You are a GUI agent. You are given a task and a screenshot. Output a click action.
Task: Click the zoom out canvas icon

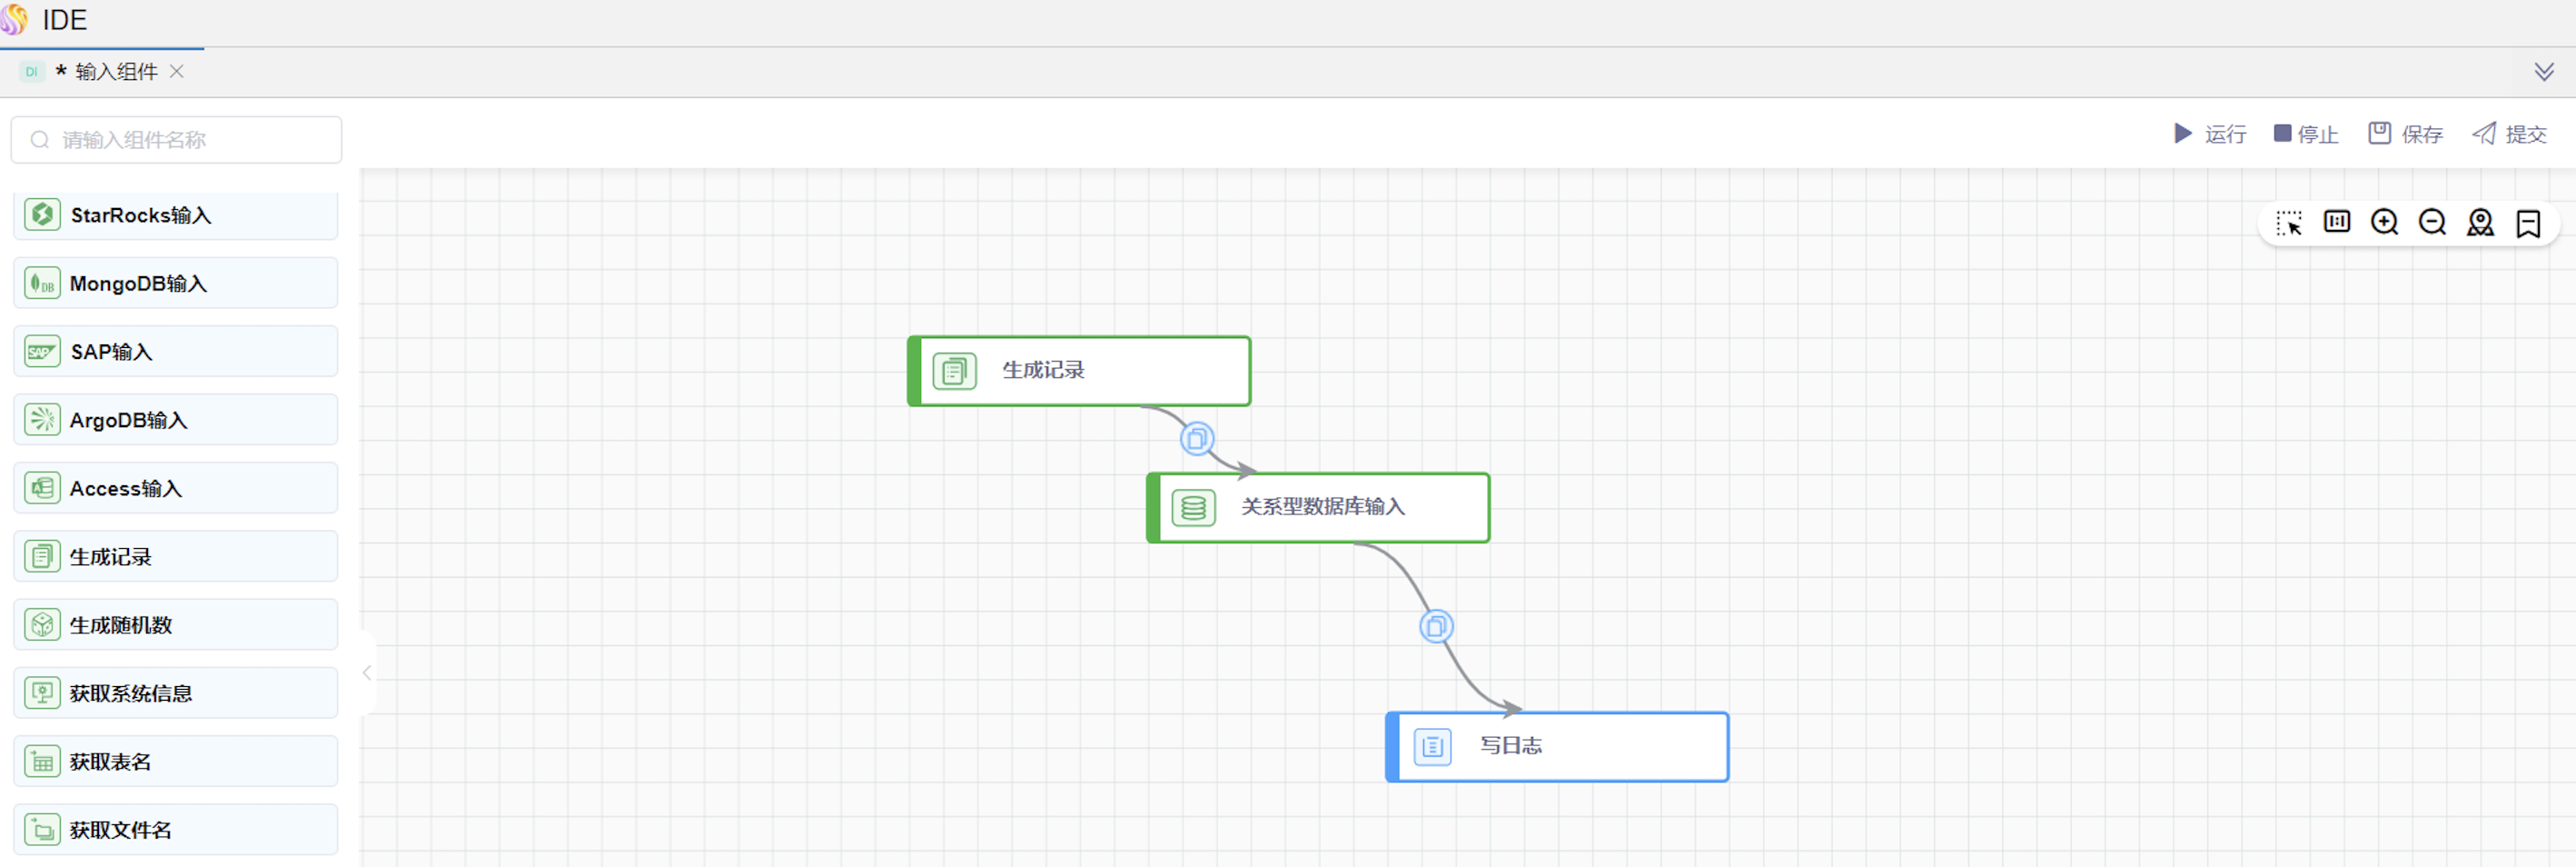(2432, 222)
